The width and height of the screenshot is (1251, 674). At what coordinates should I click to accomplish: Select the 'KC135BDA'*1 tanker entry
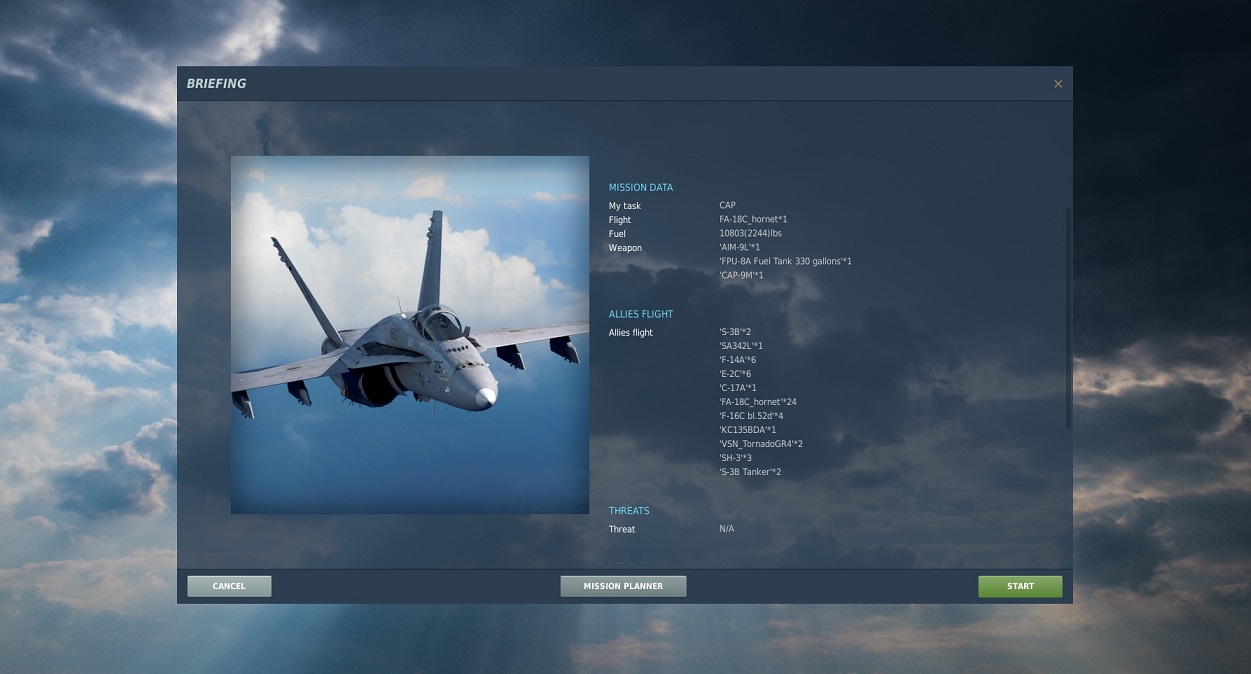pyautogui.click(x=748, y=430)
